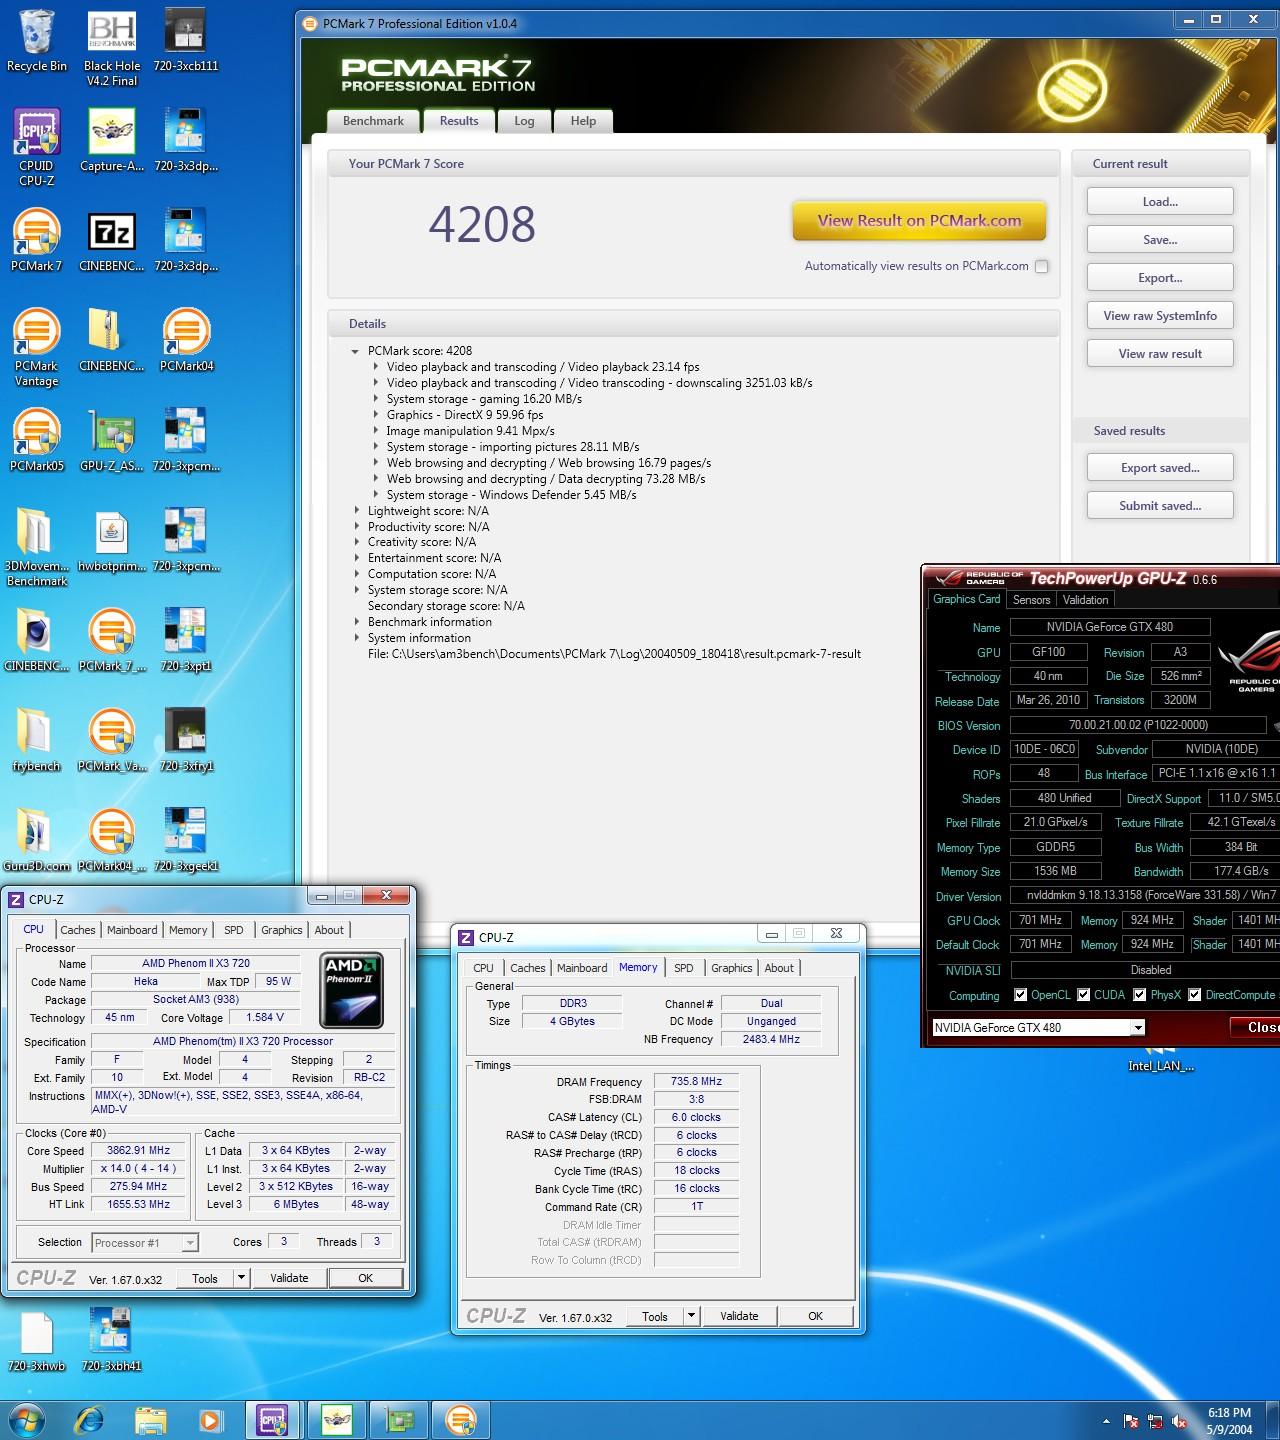Open the GPU selection dropdown in GPU-Z
The width and height of the screenshot is (1280, 1440).
point(1138,1028)
